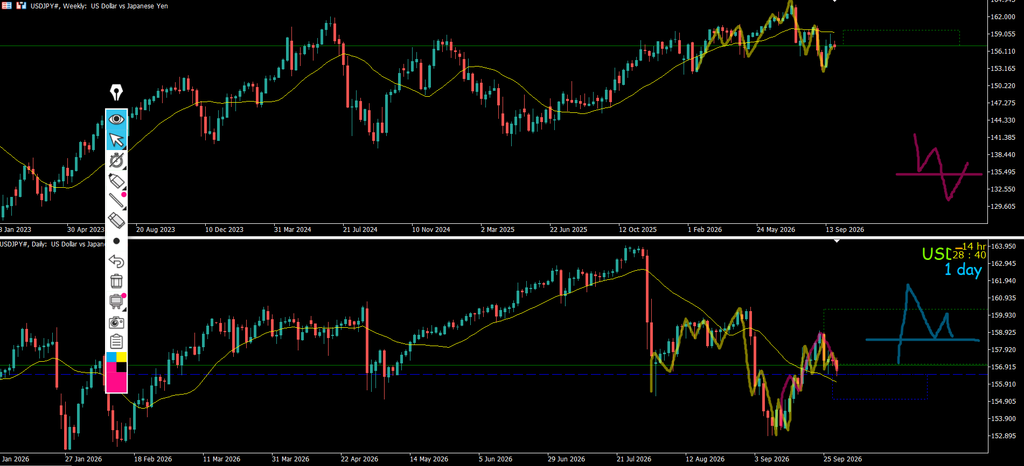Expand the highlighter tool options arrow
The image size is (1024, 466).
[124, 189]
